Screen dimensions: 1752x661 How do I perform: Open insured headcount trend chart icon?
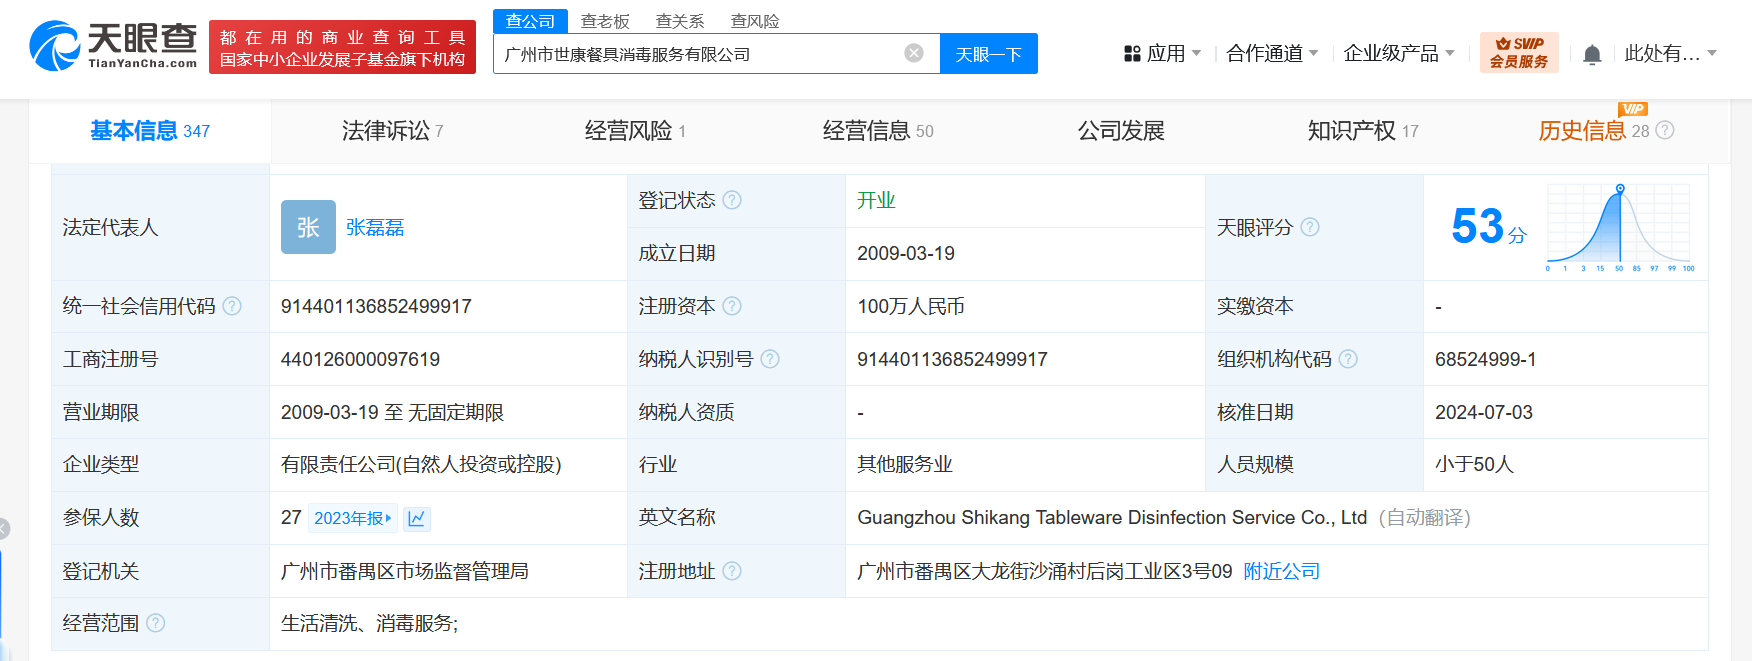[x=417, y=518]
